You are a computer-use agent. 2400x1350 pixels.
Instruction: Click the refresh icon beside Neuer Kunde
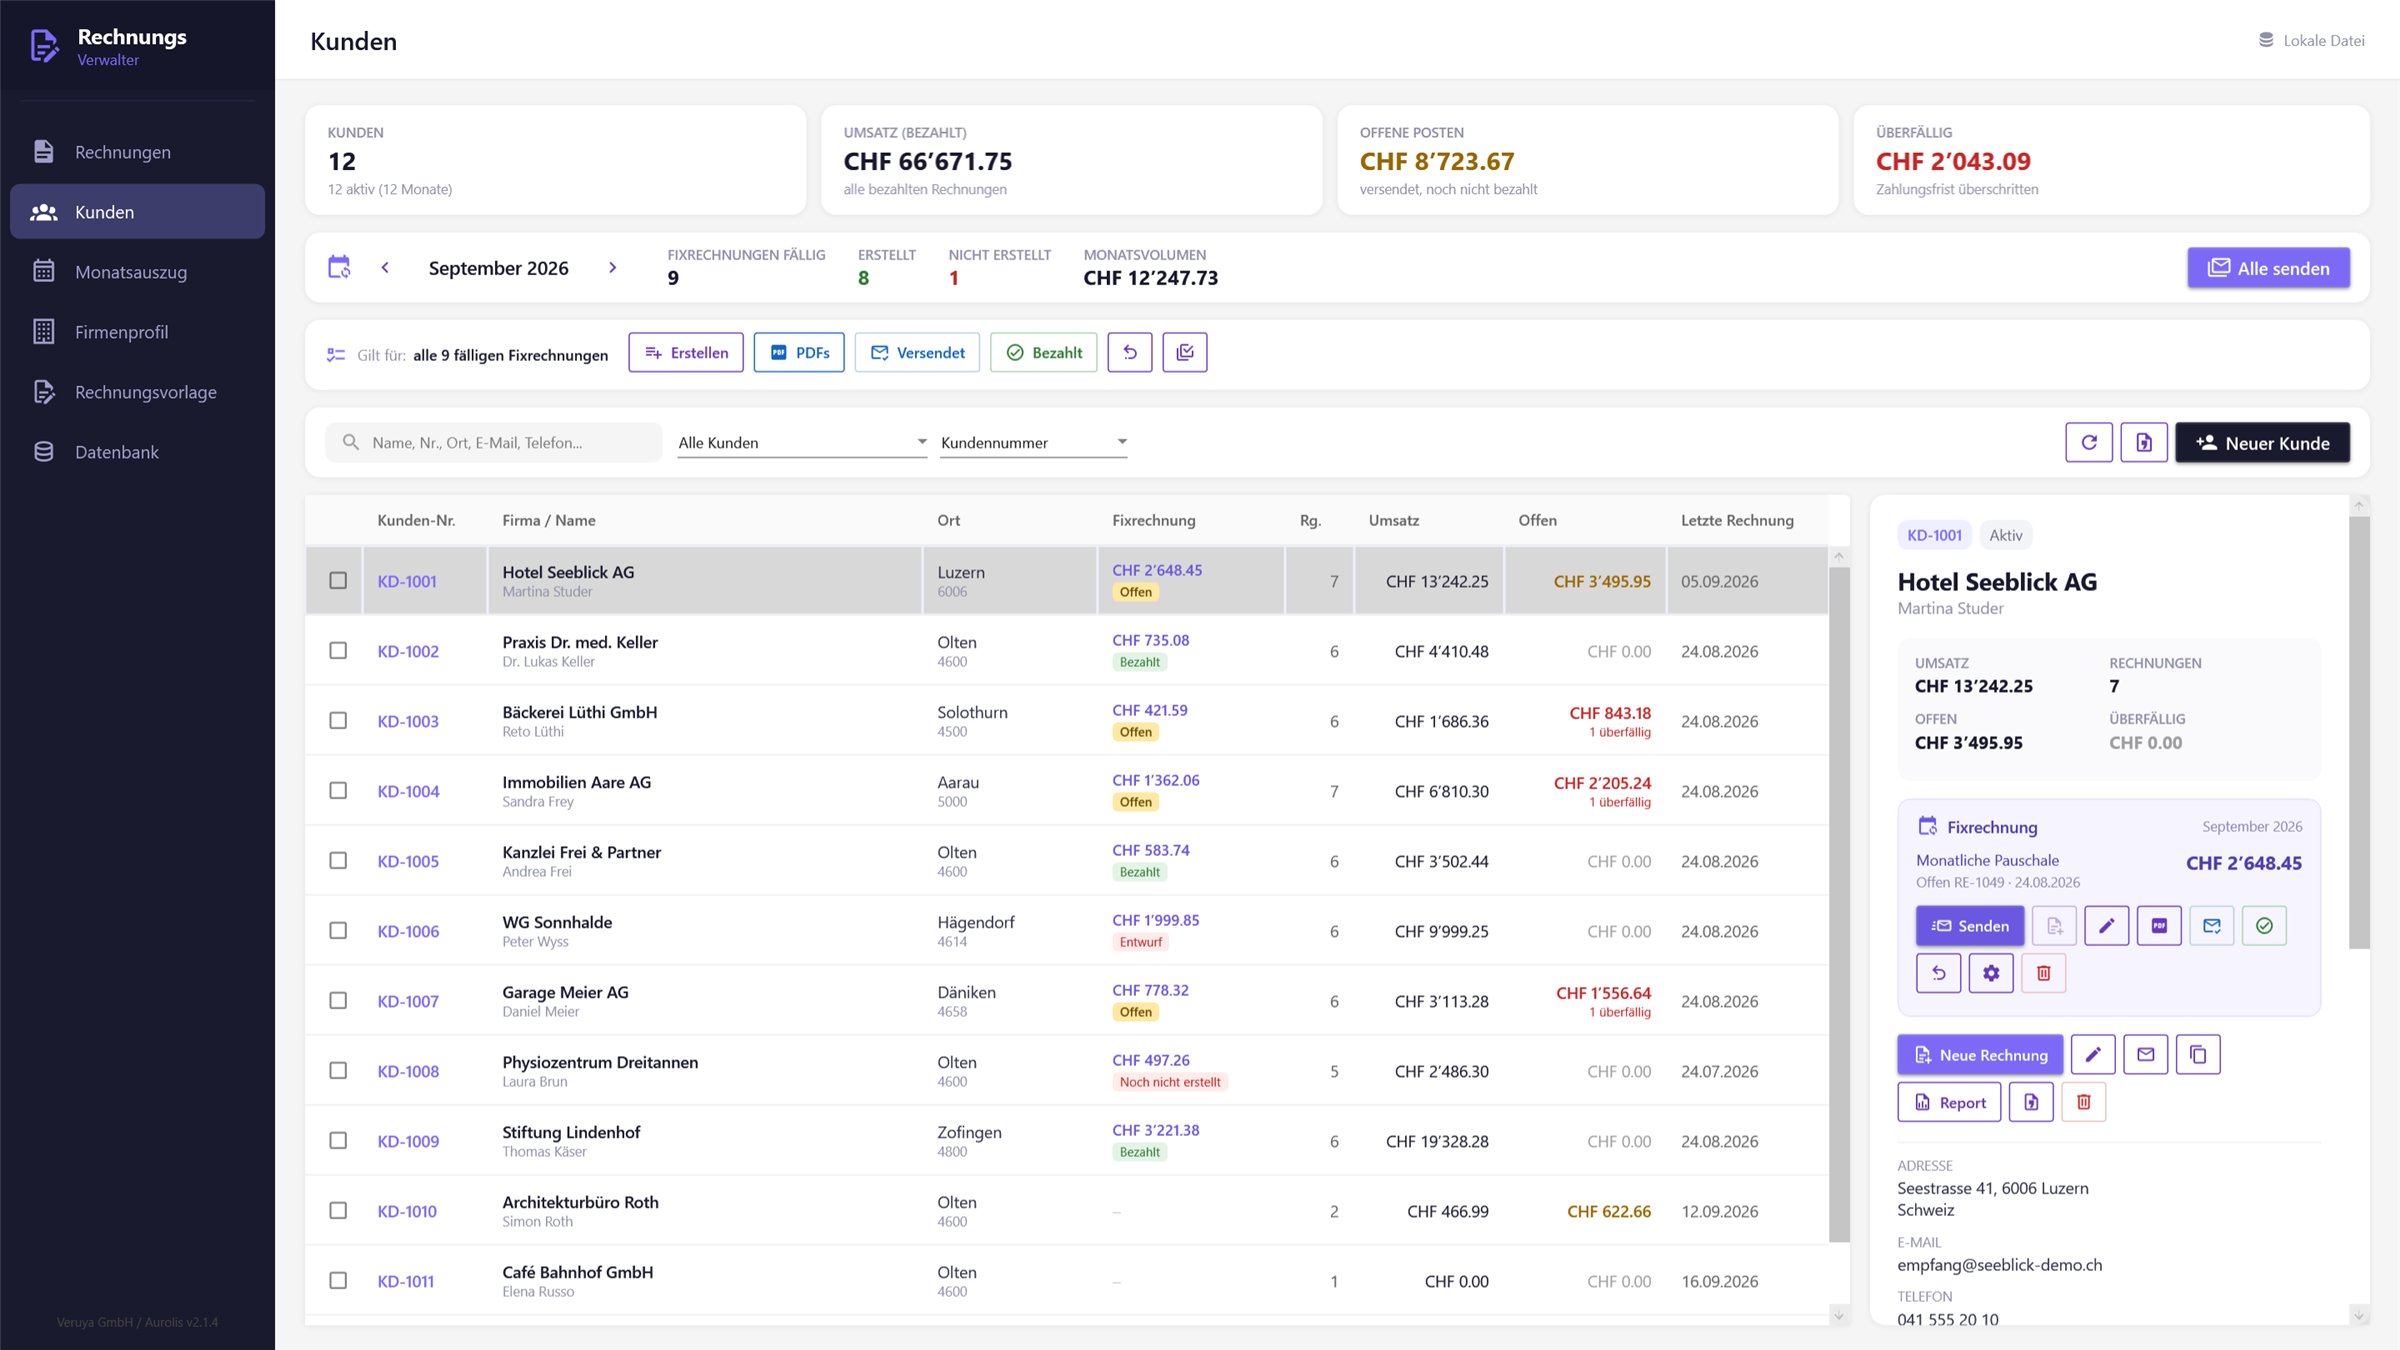[2089, 442]
